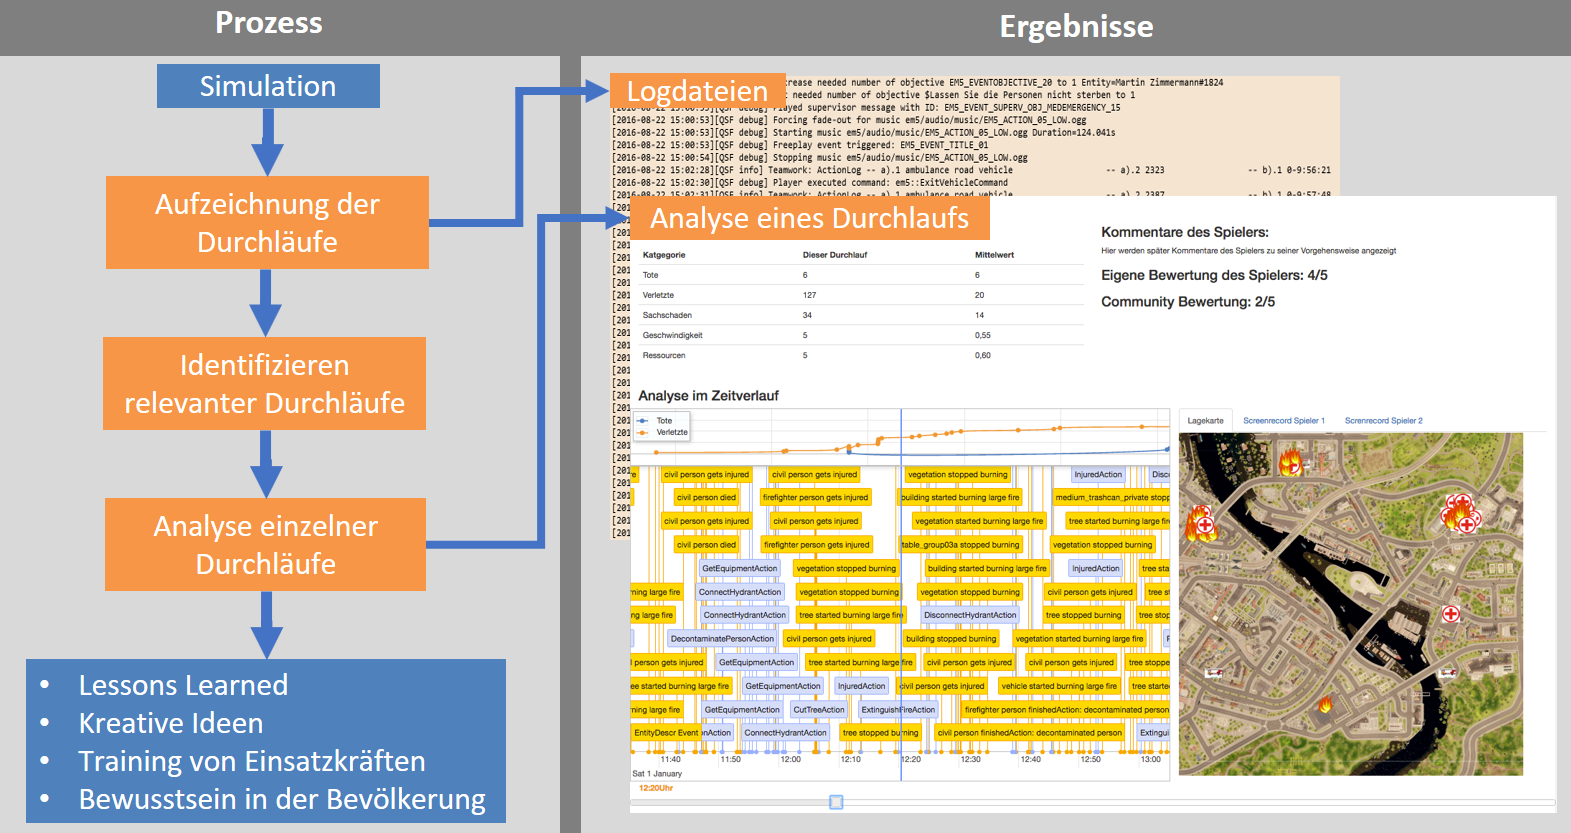
Task: Toggle the Verletzte series in the chart legend
Action: point(662,433)
